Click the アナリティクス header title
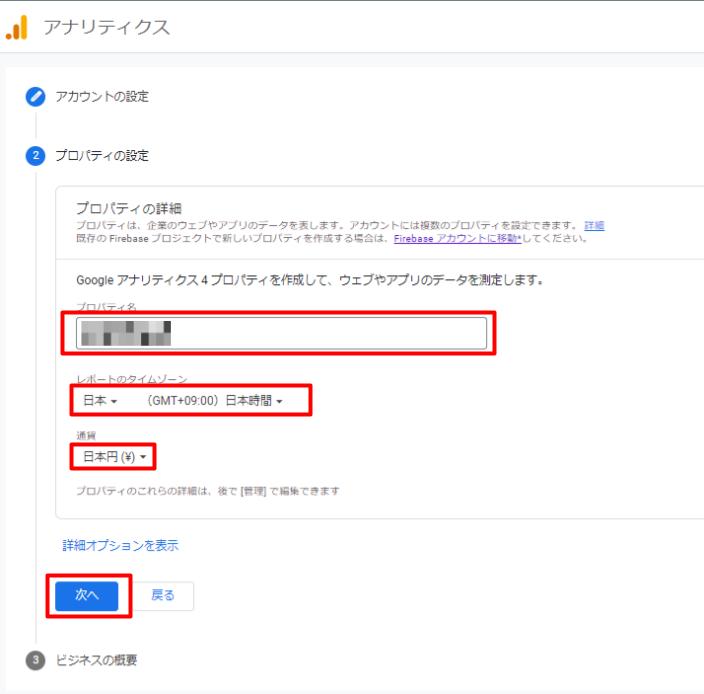 tap(107, 27)
